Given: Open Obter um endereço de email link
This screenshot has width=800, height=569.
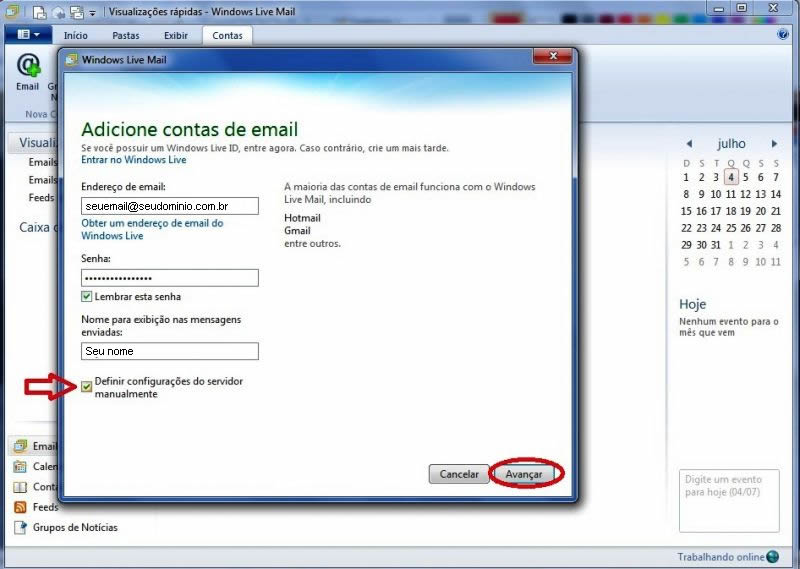Looking at the screenshot, I should pyautogui.click(x=152, y=229).
